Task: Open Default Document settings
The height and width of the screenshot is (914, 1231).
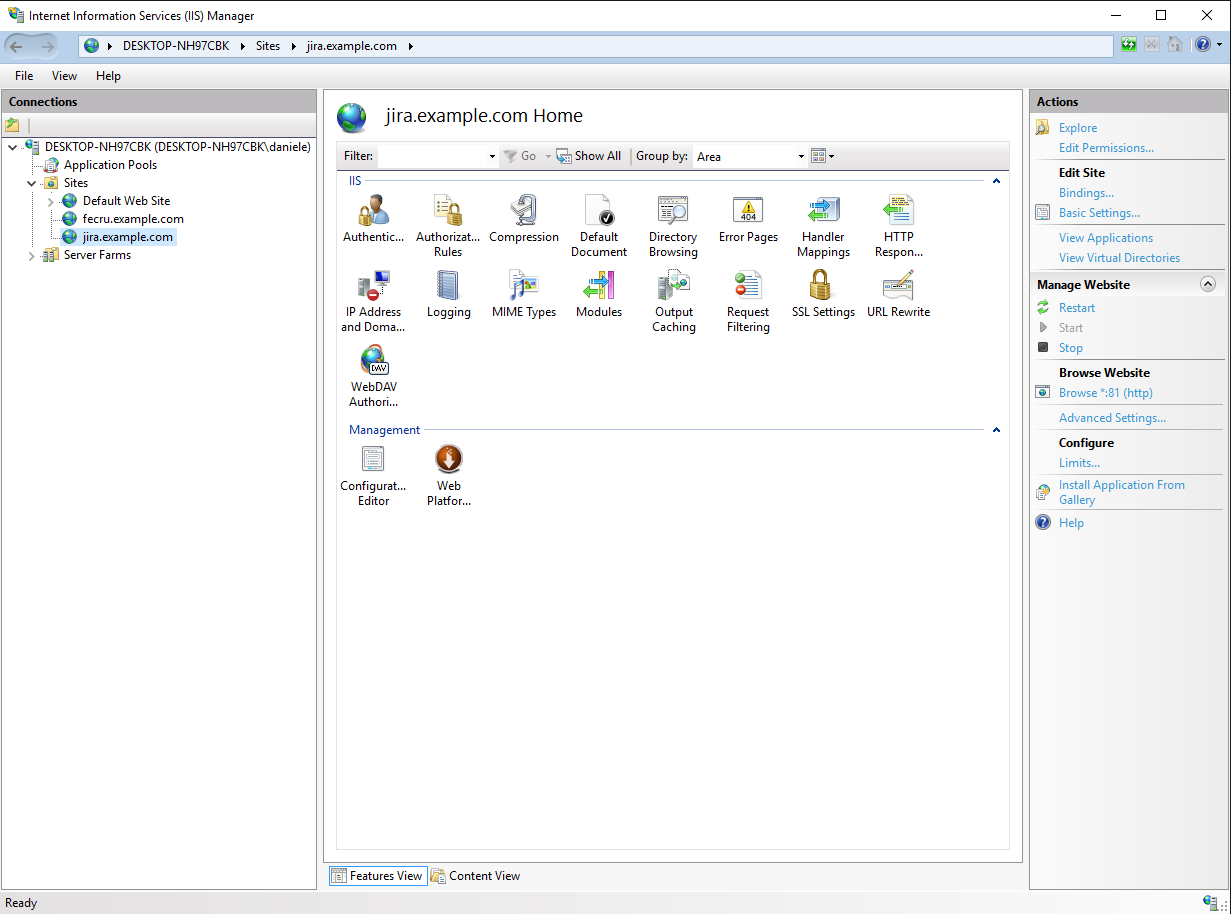Action: click(599, 227)
